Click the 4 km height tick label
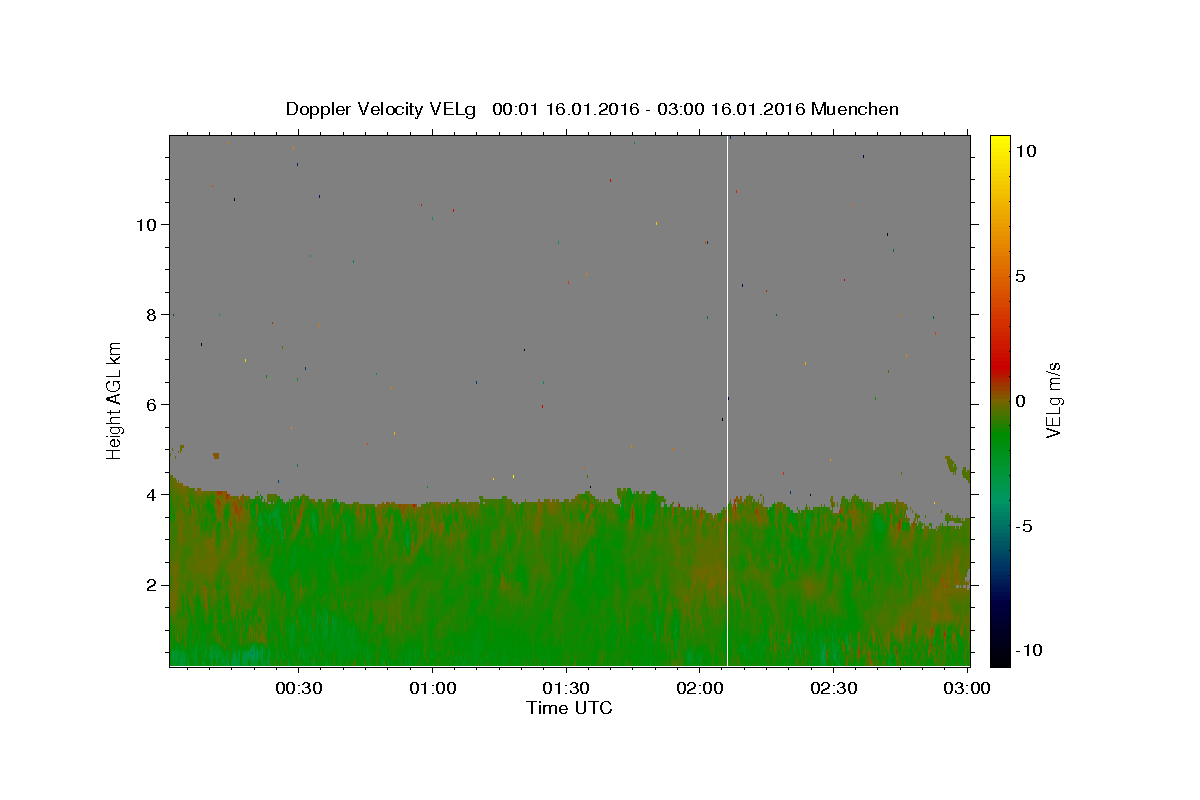This screenshot has height=800, width=1200. [151, 494]
